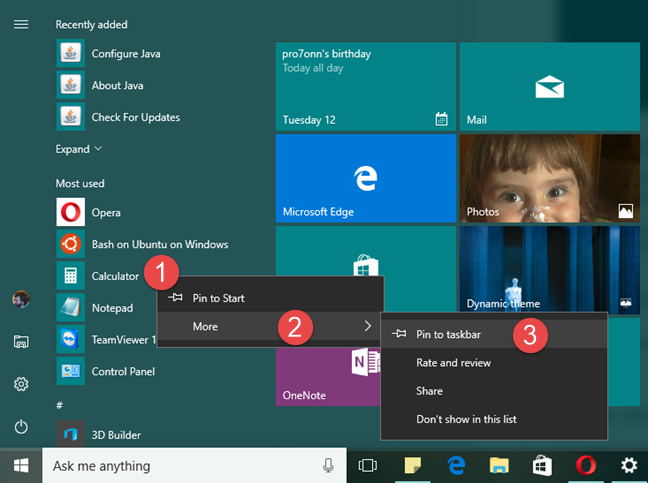Image resolution: width=648 pixels, height=483 pixels.
Task: Click the Control Panel label
Action: click(123, 371)
